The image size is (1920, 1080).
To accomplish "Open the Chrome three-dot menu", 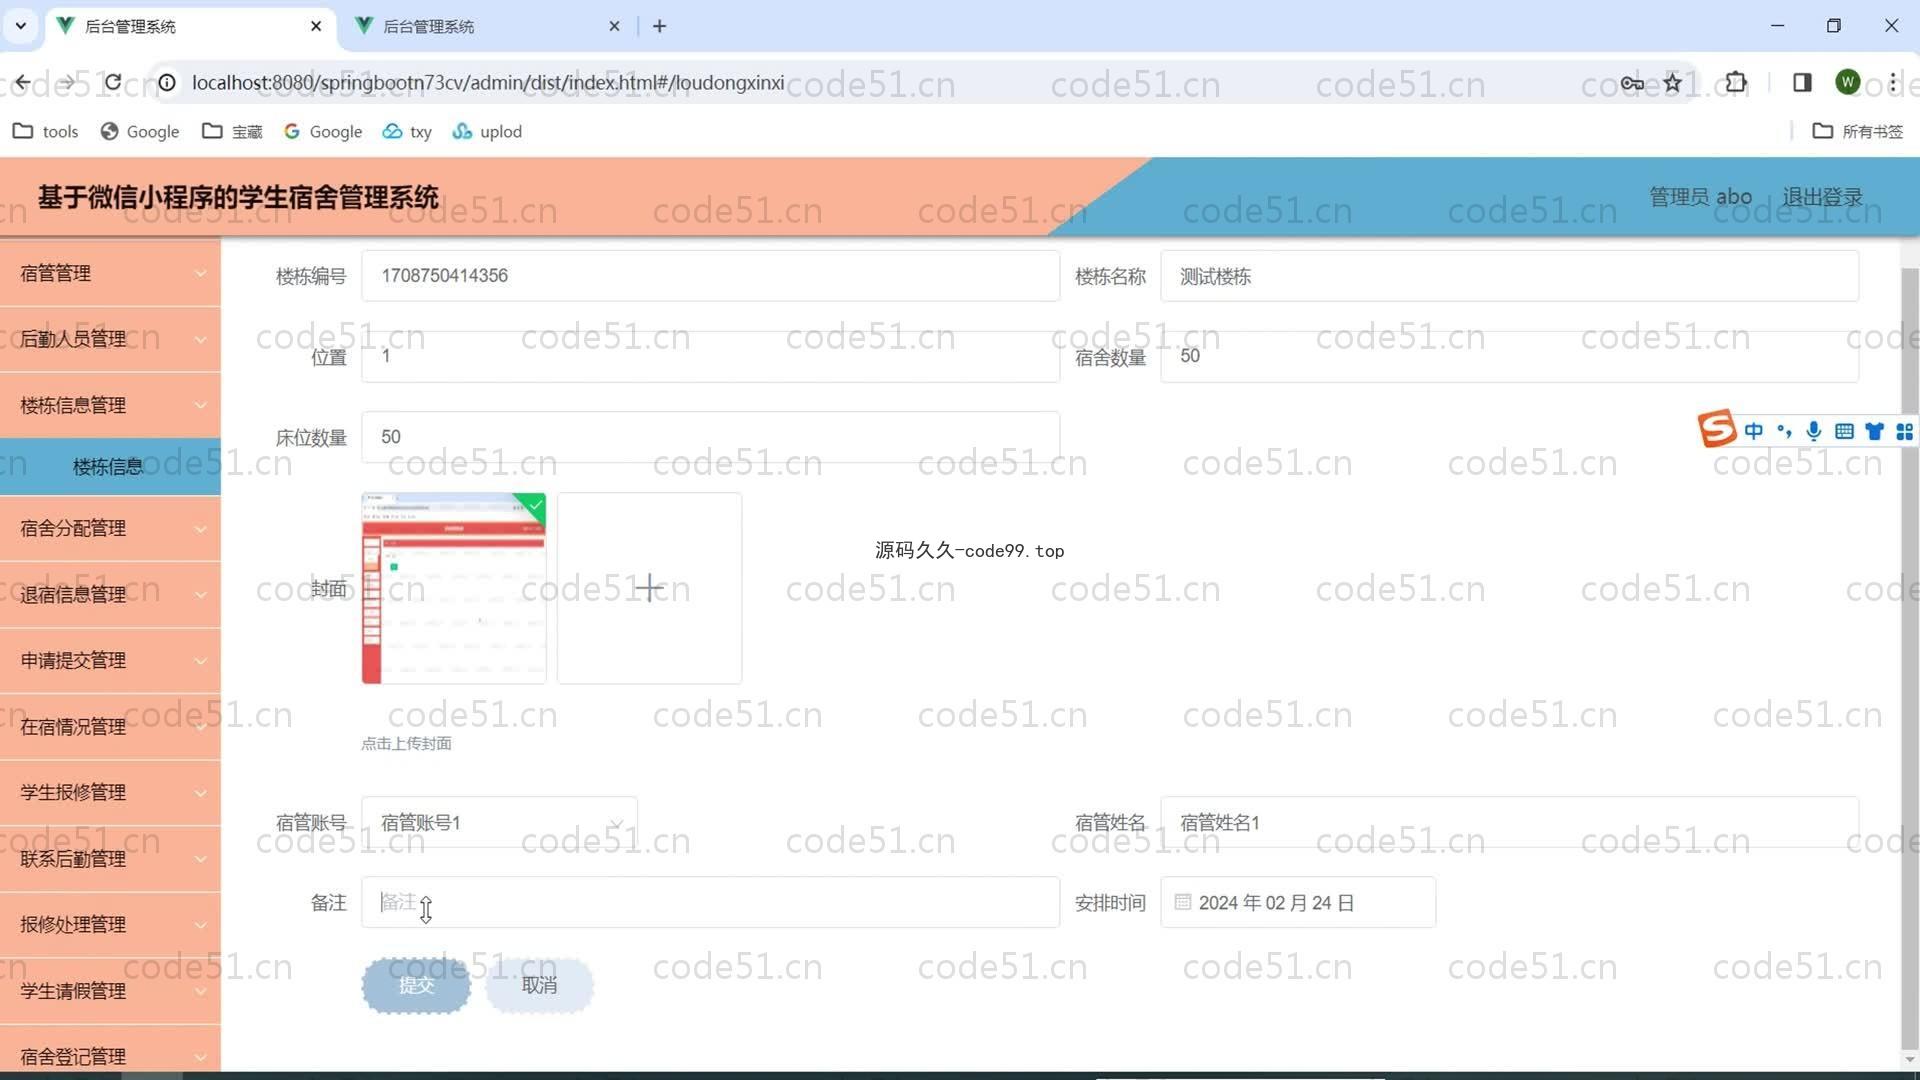I will coord(1893,82).
